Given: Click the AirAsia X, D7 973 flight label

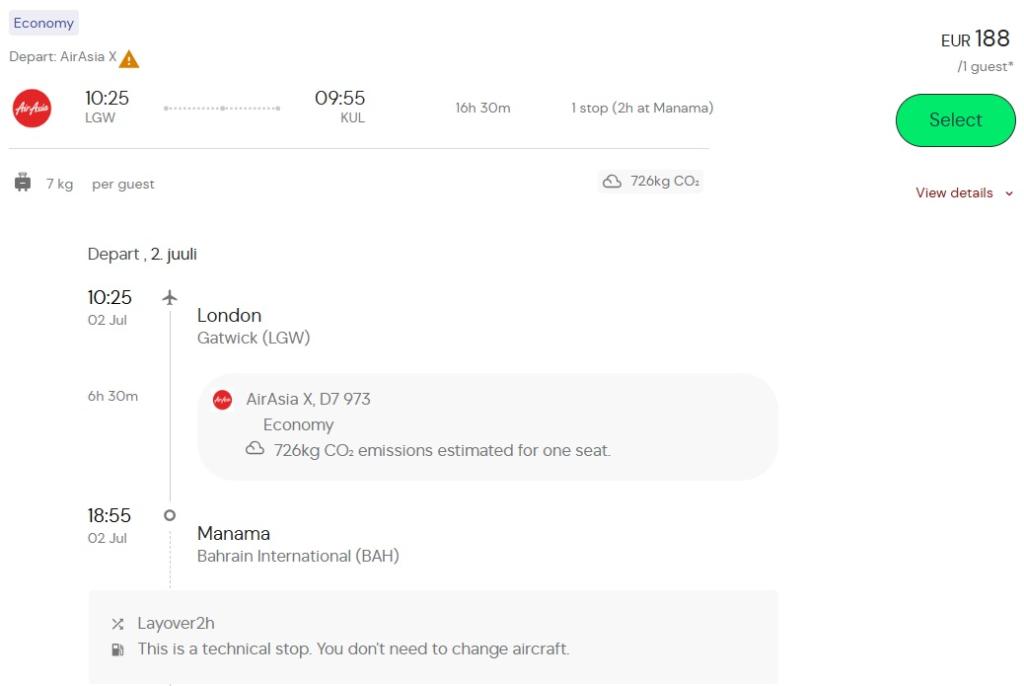Looking at the screenshot, I should point(308,399).
